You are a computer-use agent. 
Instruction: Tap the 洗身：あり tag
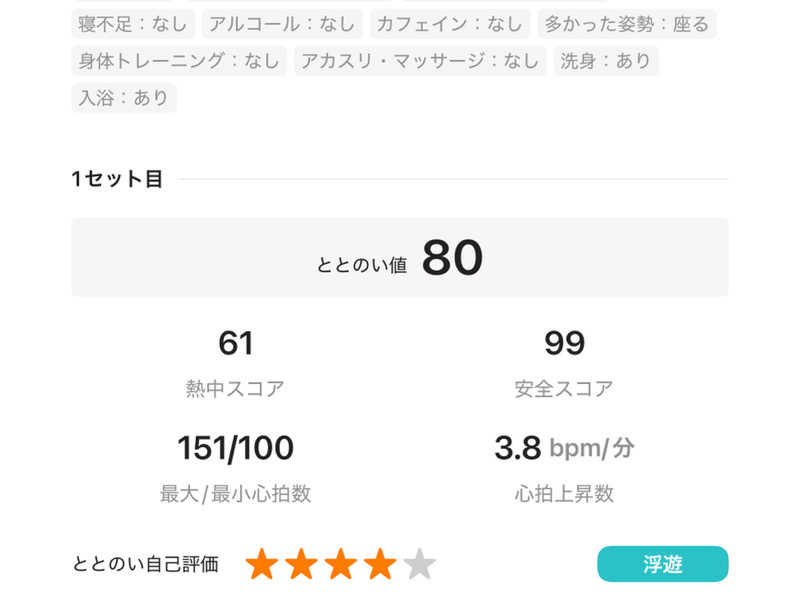click(x=606, y=61)
